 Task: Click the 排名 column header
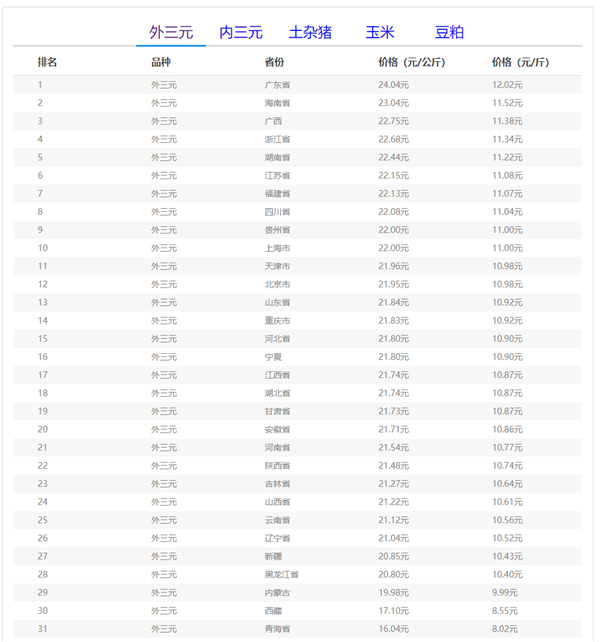pos(47,62)
